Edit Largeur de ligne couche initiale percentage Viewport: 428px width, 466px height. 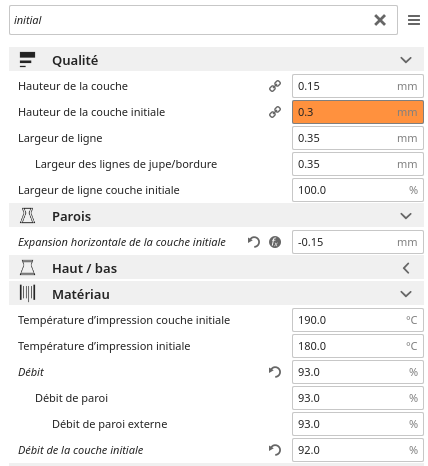click(x=358, y=190)
